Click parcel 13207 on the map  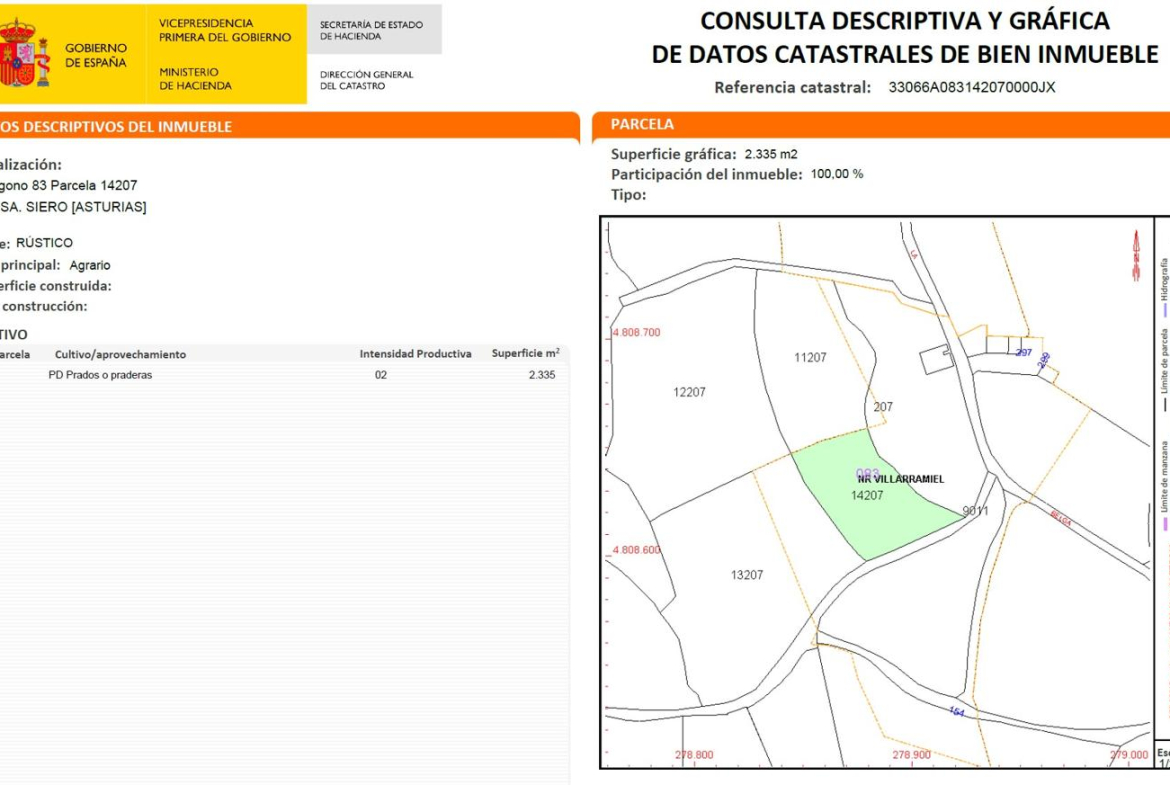(x=746, y=575)
